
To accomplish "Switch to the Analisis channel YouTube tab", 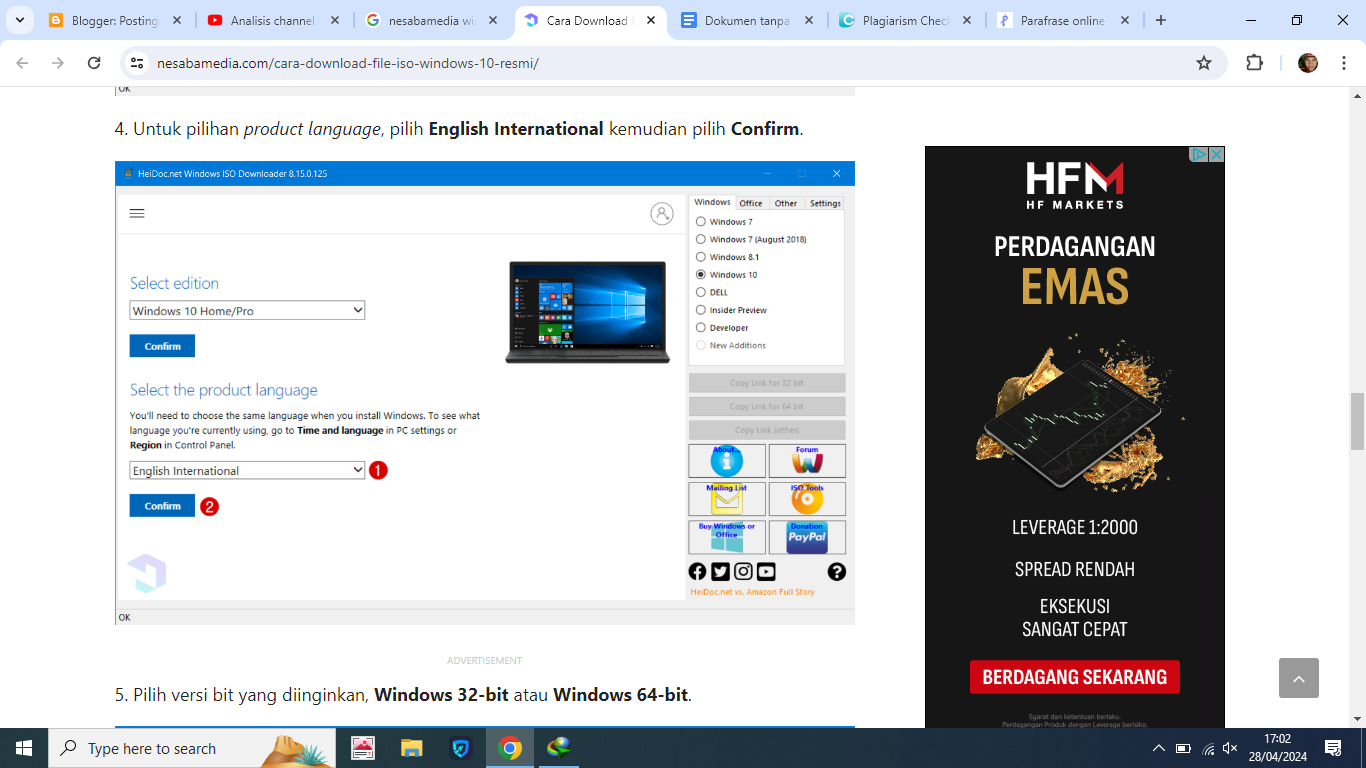I will 272,20.
